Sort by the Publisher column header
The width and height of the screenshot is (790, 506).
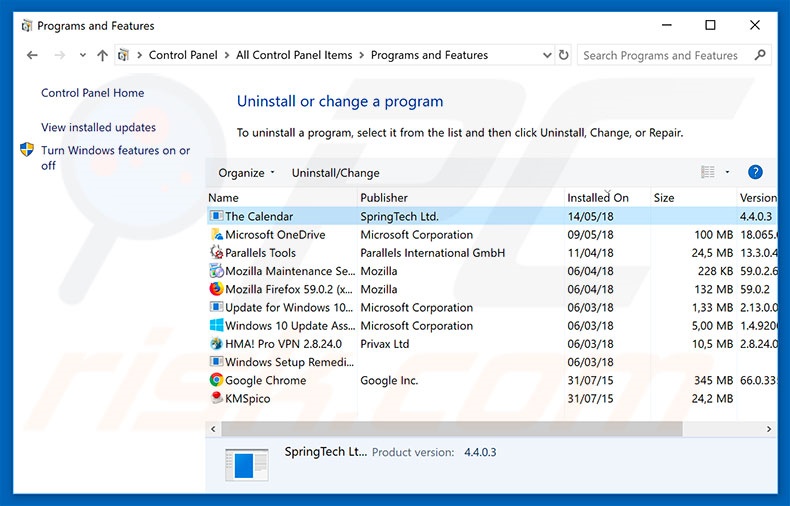(460, 198)
